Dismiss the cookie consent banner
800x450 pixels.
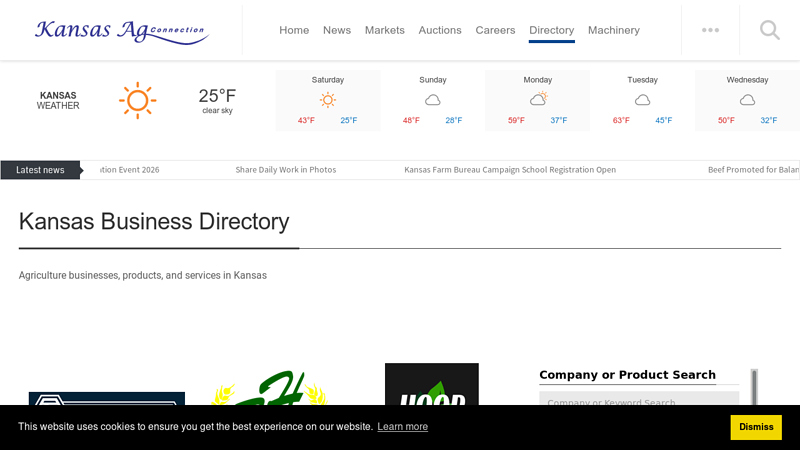(x=756, y=427)
